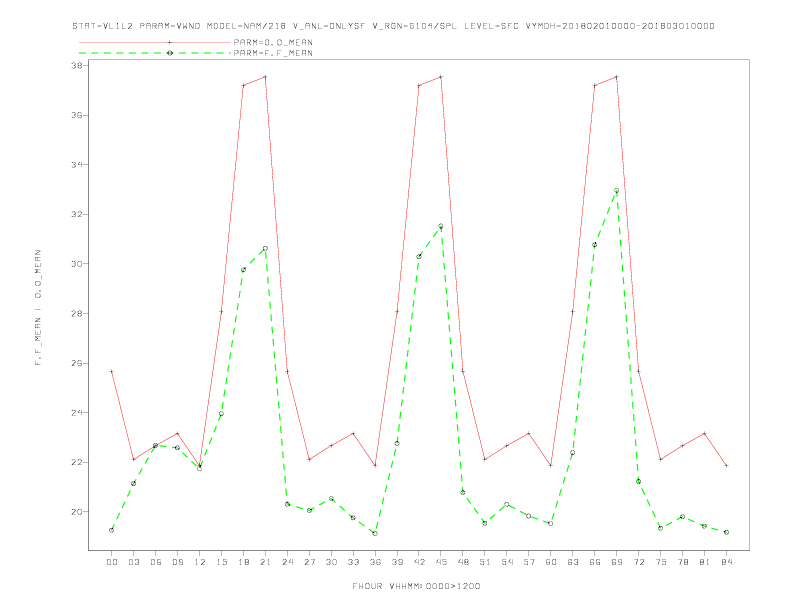This screenshot has width=792, height=612.
Task: Click green circle data point at hour 00
Action: (x=112, y=530)
